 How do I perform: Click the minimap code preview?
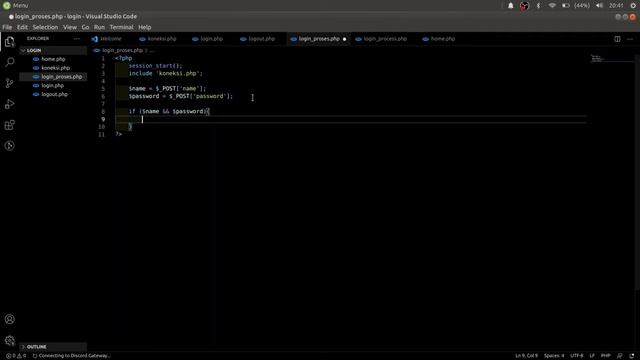click(x=597, y=58)
